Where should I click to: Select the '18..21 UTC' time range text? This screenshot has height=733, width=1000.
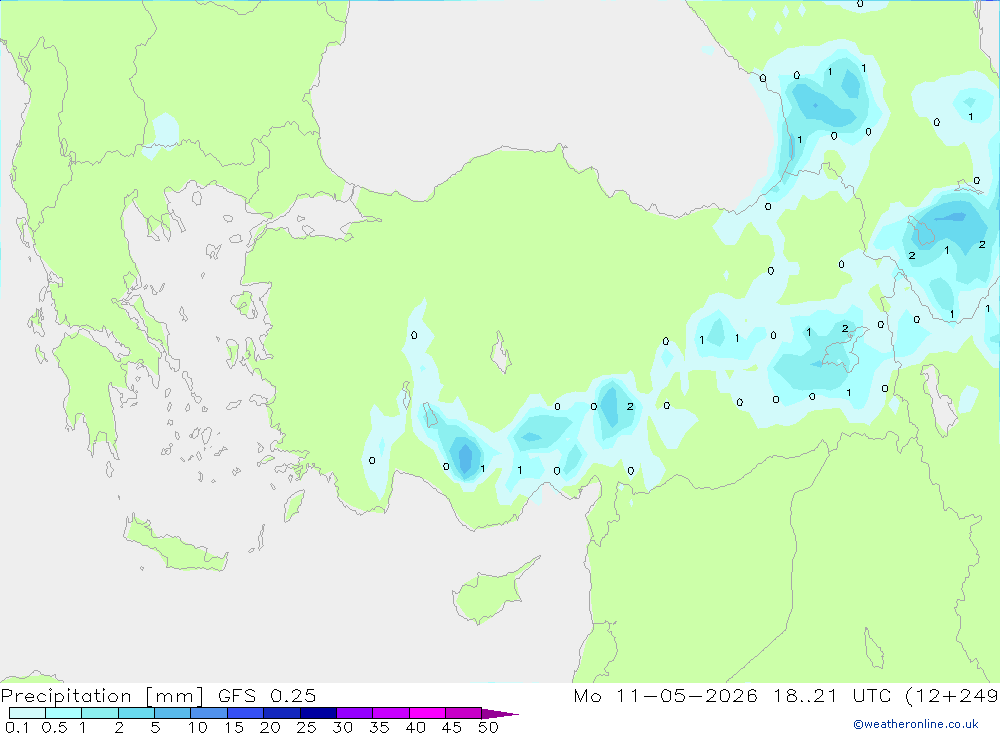click(830, 696)
